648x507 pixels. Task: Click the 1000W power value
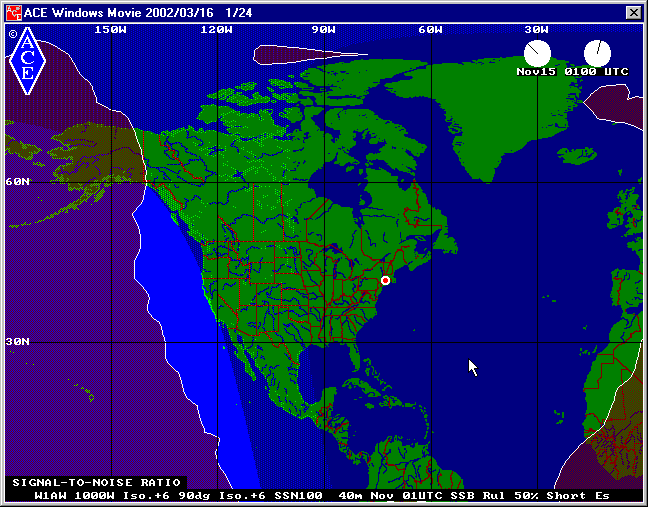pos(94,495)
